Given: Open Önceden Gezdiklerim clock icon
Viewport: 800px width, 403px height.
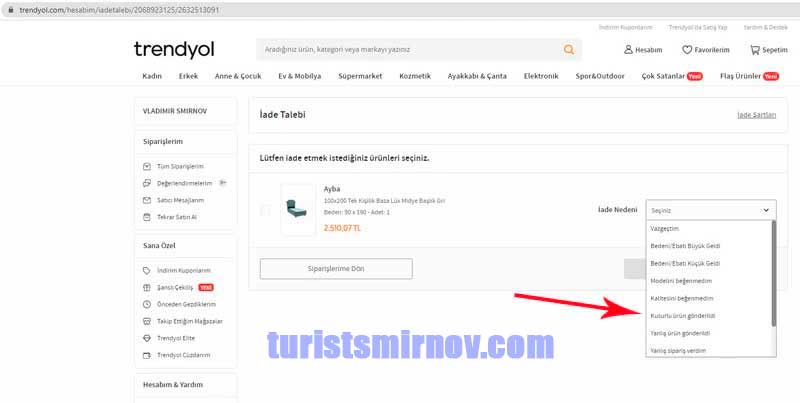Looking at the screenshot, I should pyautogui.click(x=147, y=304).
